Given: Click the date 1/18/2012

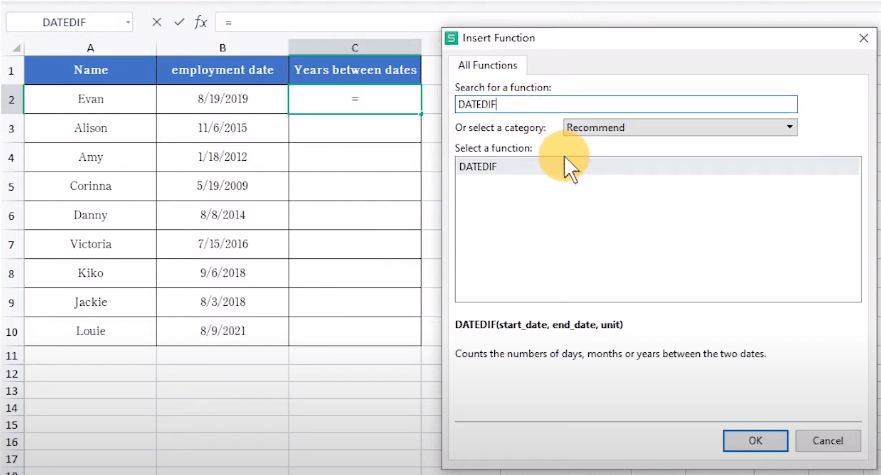Looking at the screenshot, I should [222, 157].
